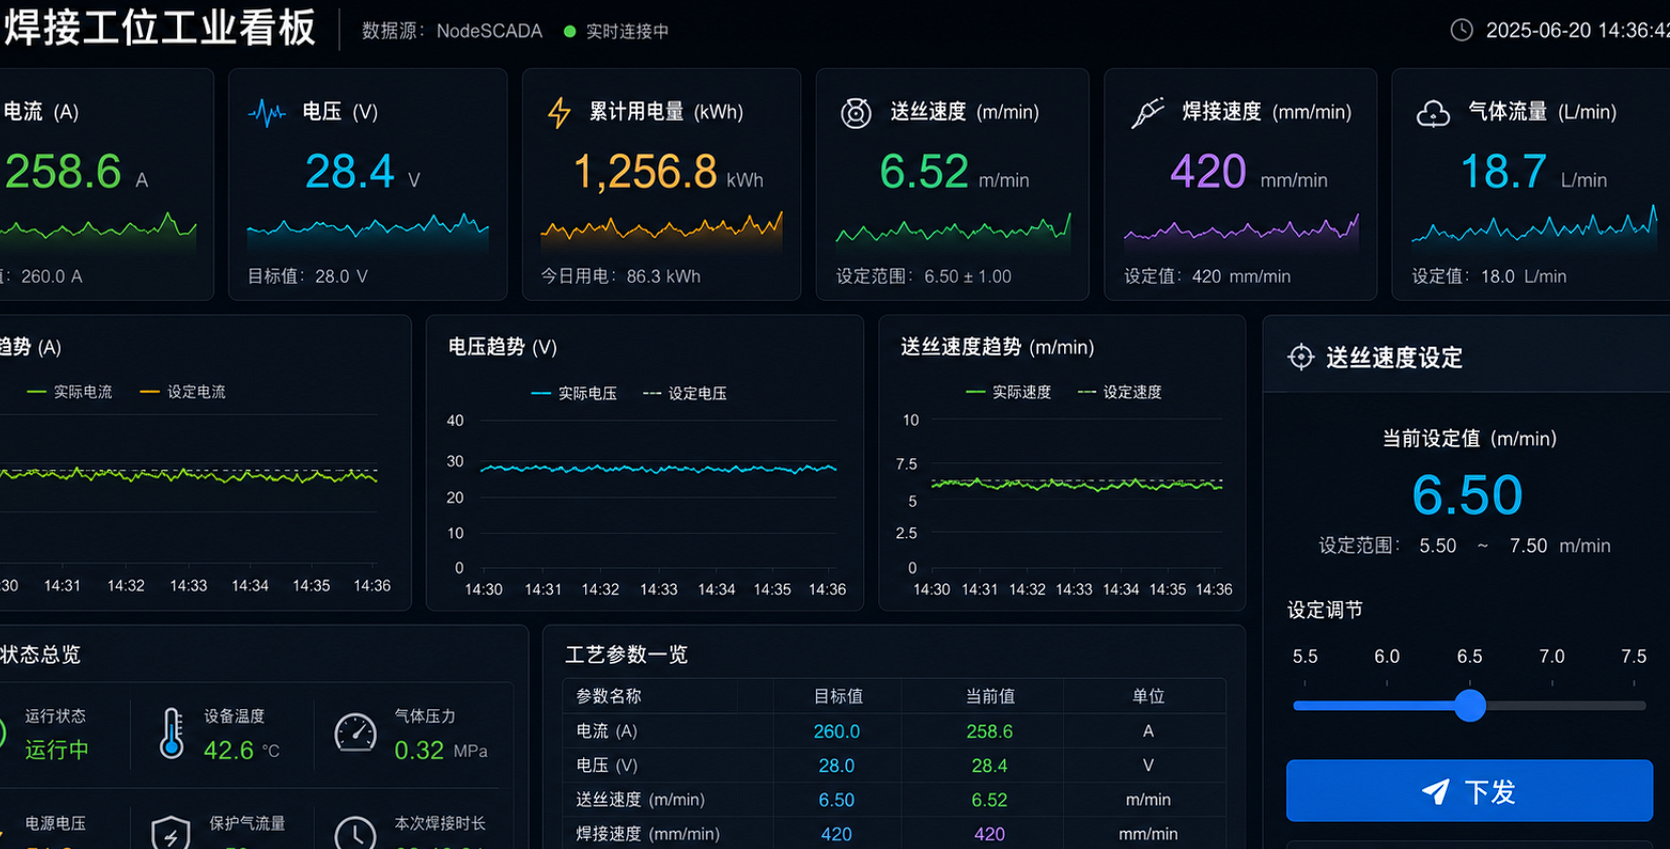Click the 电流 (A) table row name
The width and height of the screenshot is (1670, 849).
coord(606,731)
